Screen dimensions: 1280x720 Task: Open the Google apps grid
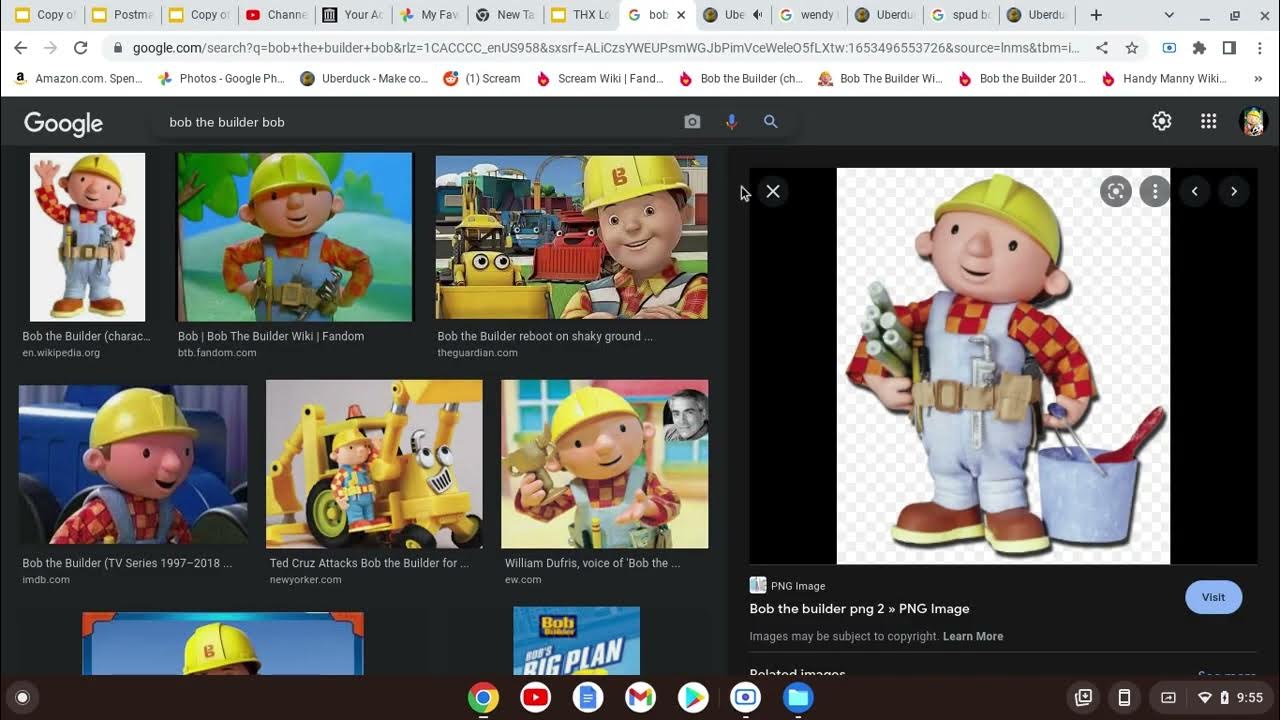click(1208, 121)
